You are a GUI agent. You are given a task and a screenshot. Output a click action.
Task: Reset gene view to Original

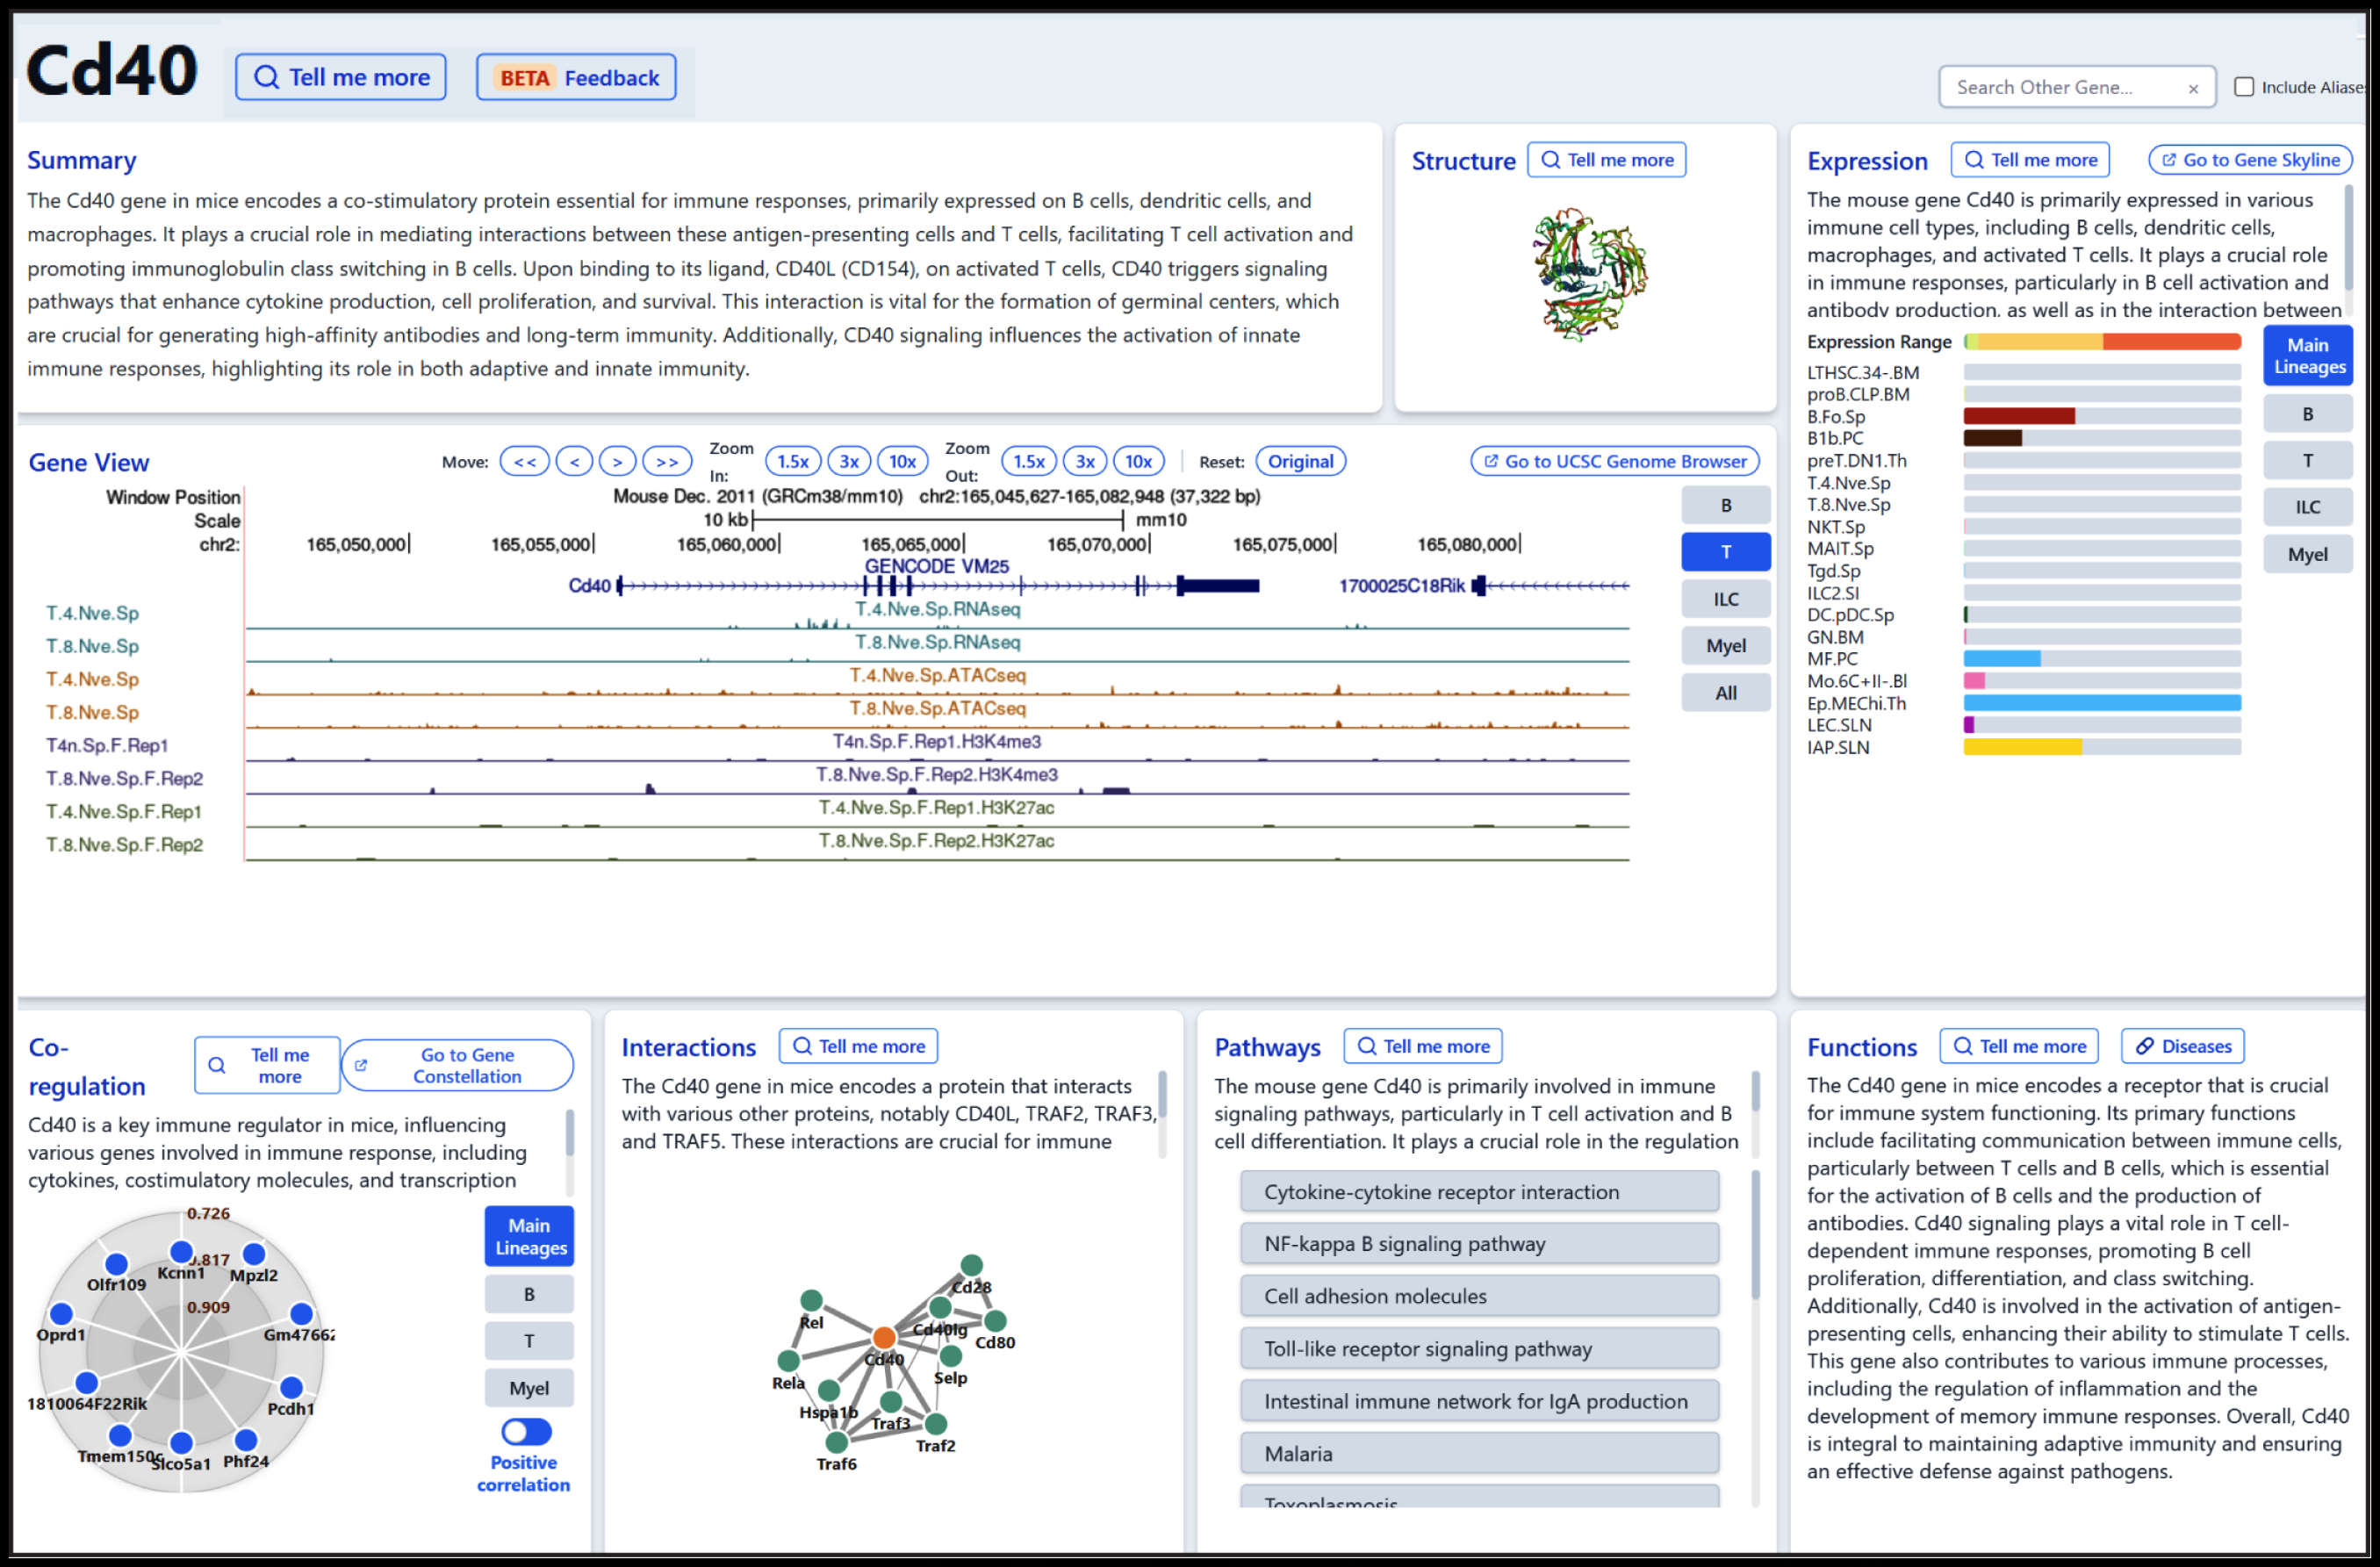[x=1300, y=461]
